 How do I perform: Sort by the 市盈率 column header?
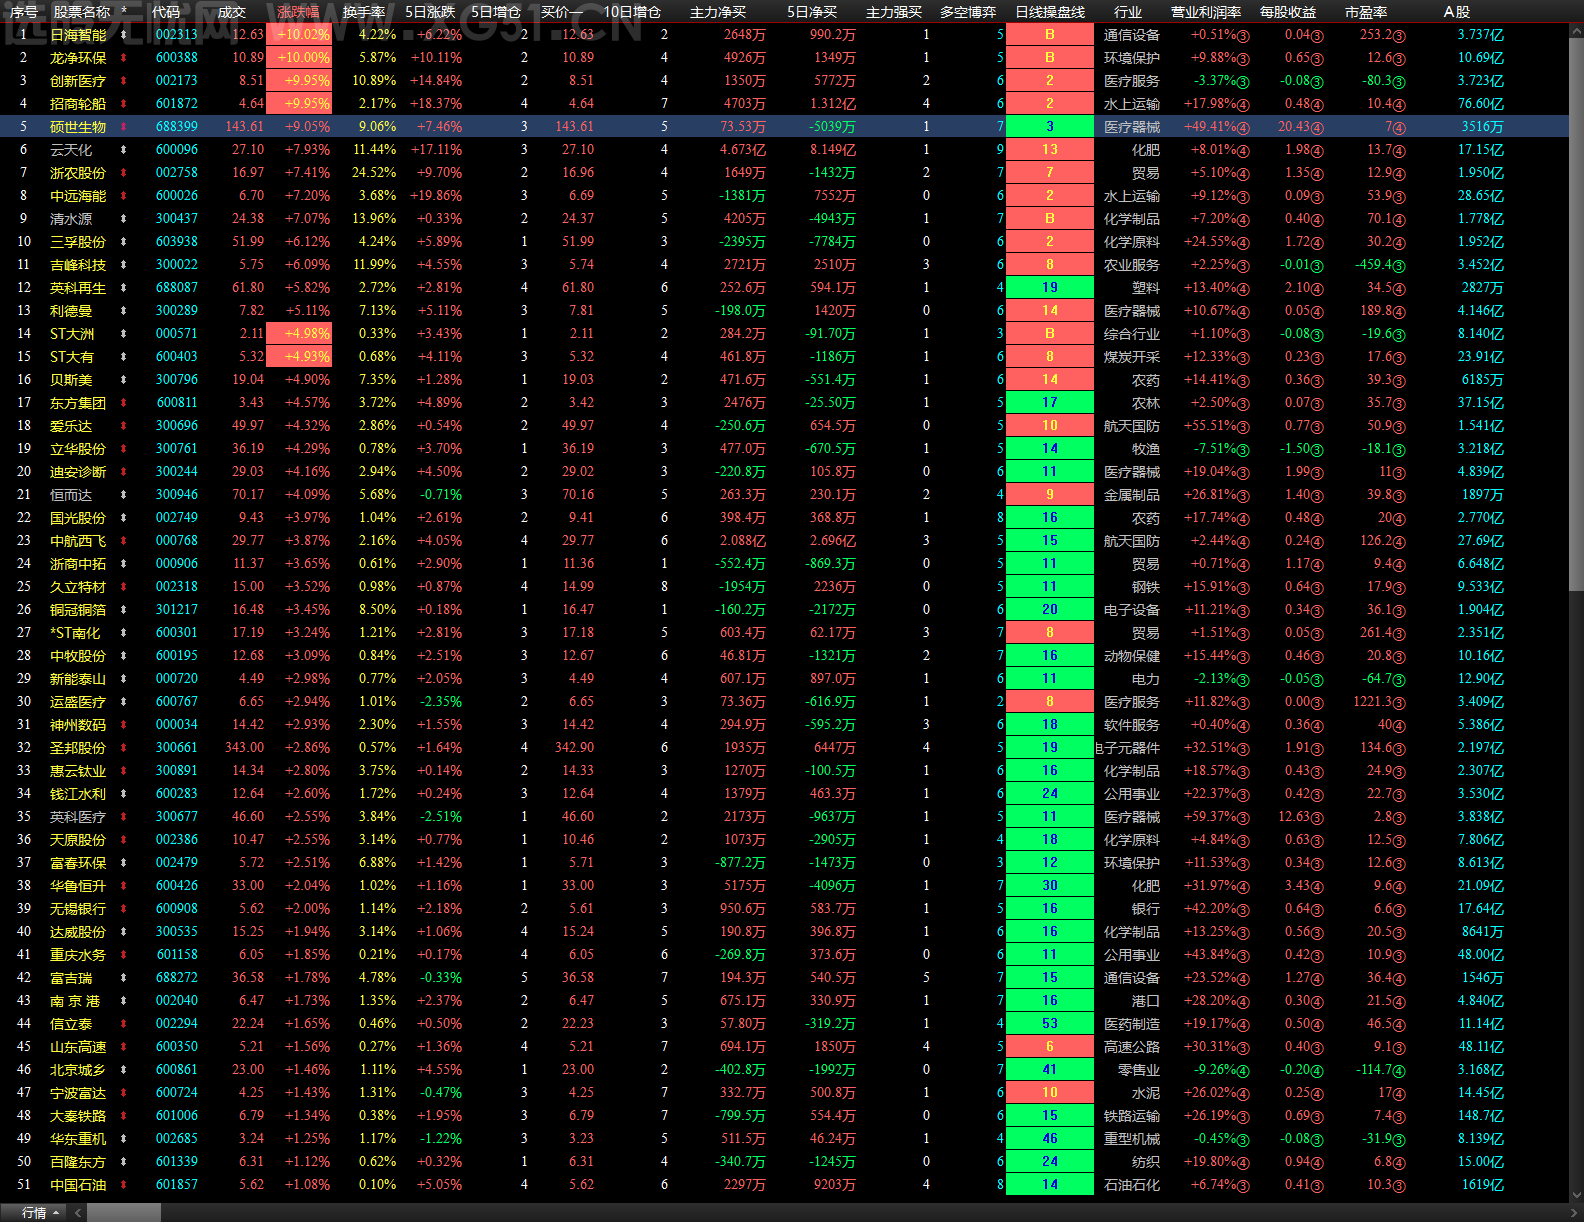(x=1366, y=12)
